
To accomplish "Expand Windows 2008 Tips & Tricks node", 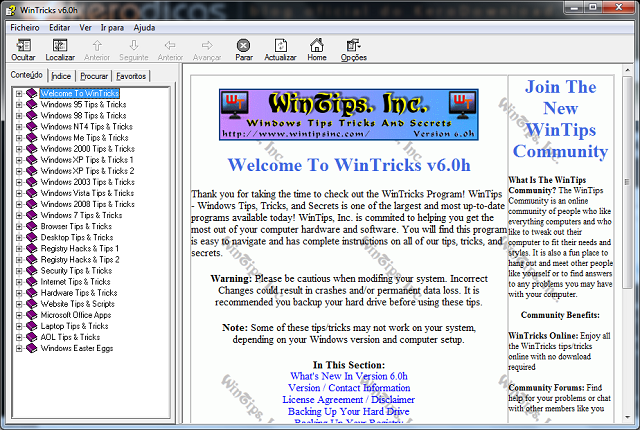I will tap(19, 204).
